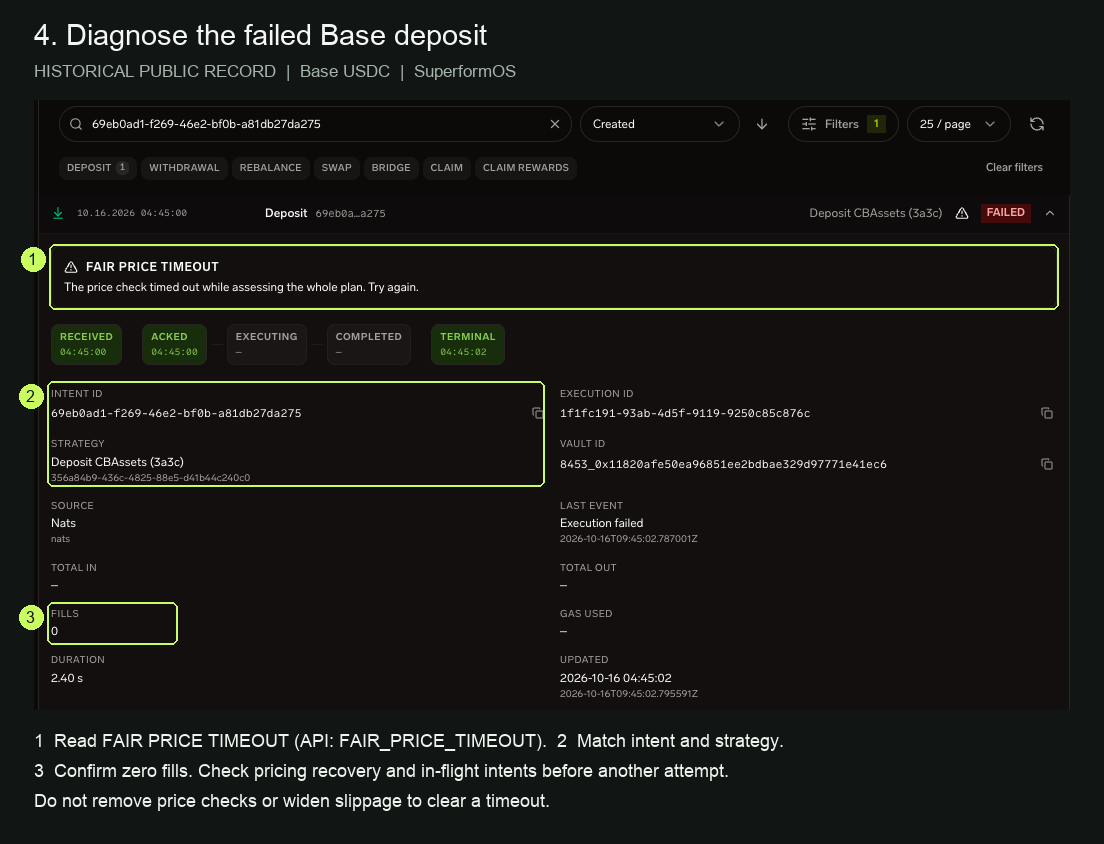Click the filter count badge 1
The height and width of the screenshot is (844, 1104).
pos(876,124)
